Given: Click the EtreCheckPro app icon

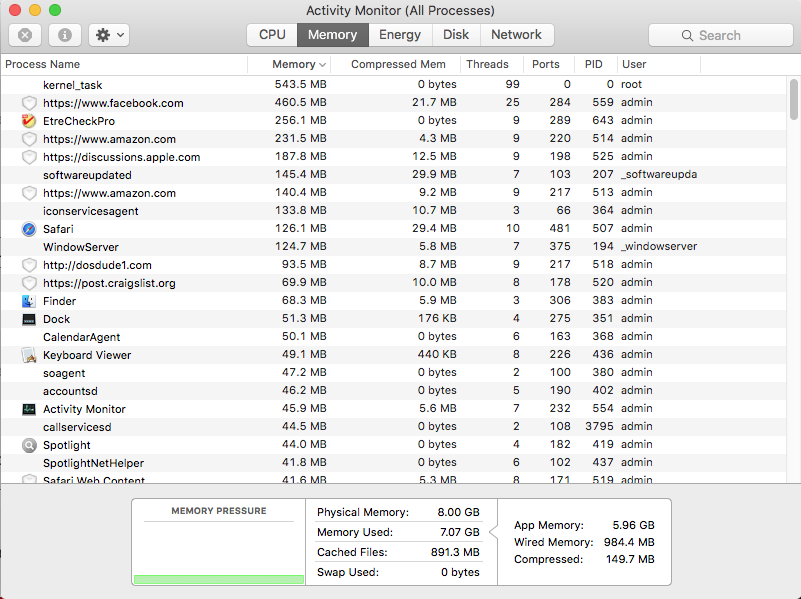Looking at the screenshot, I should [29, 121].
